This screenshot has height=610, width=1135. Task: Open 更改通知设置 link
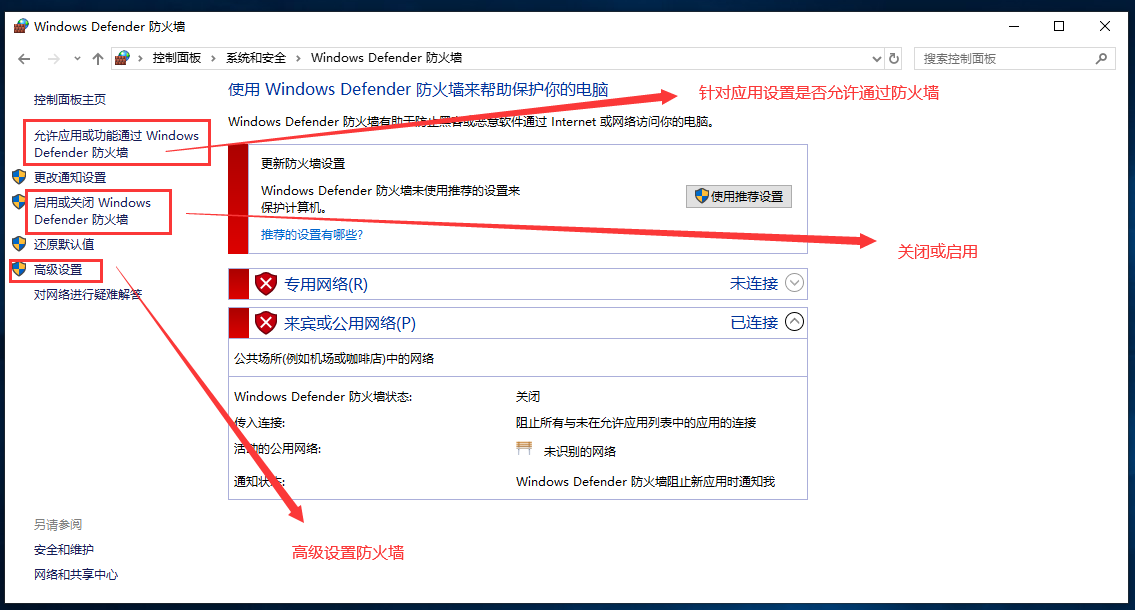click(x=69, y=177)
